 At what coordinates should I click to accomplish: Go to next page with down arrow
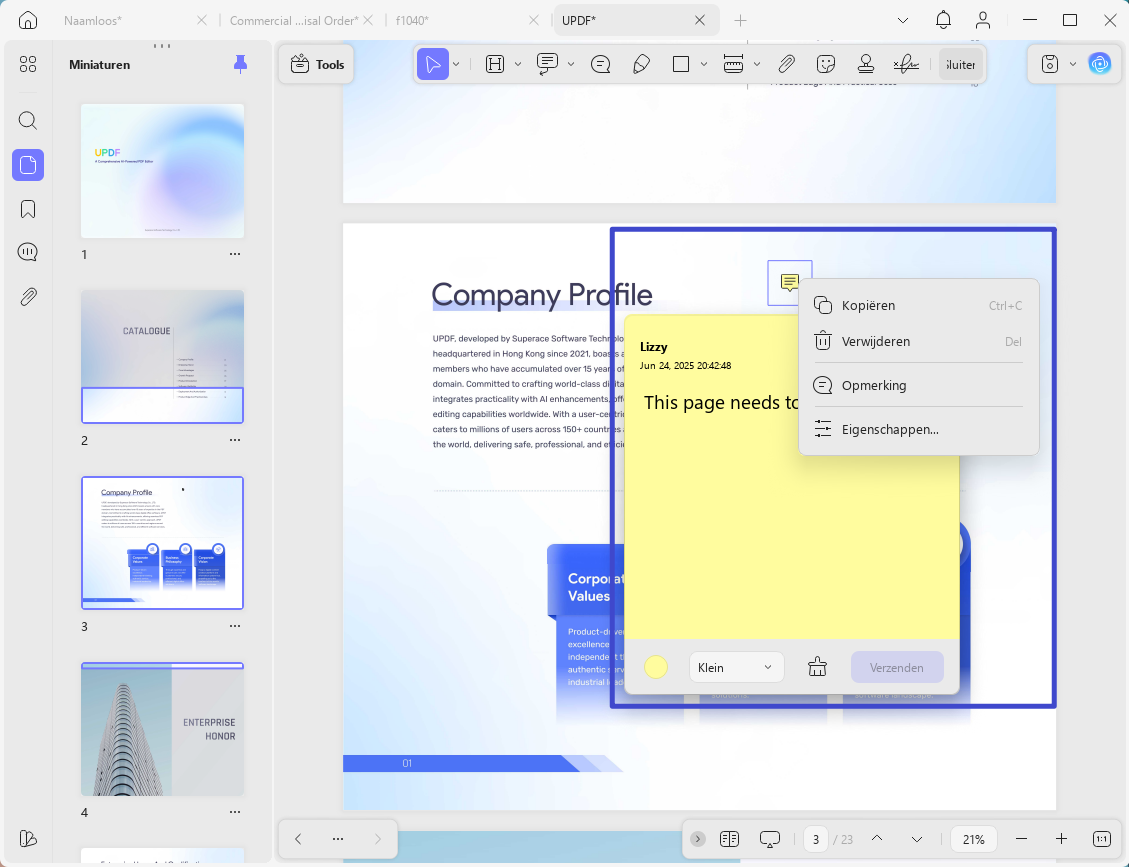point(917,839)
